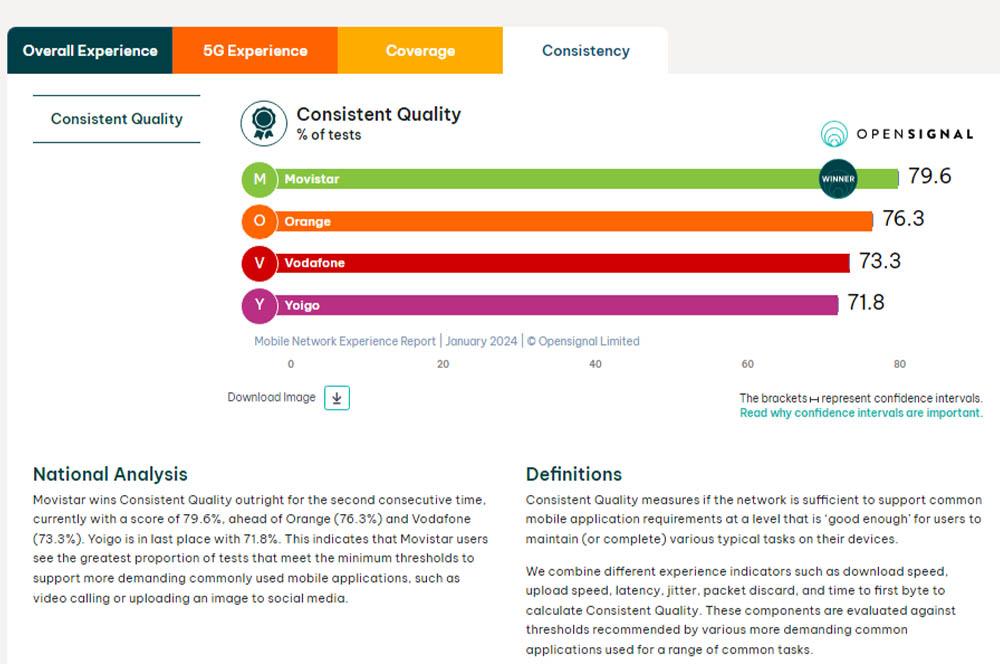Open the 5G Experience tab
The image size is (1000, 664).
tap(255, 50)
